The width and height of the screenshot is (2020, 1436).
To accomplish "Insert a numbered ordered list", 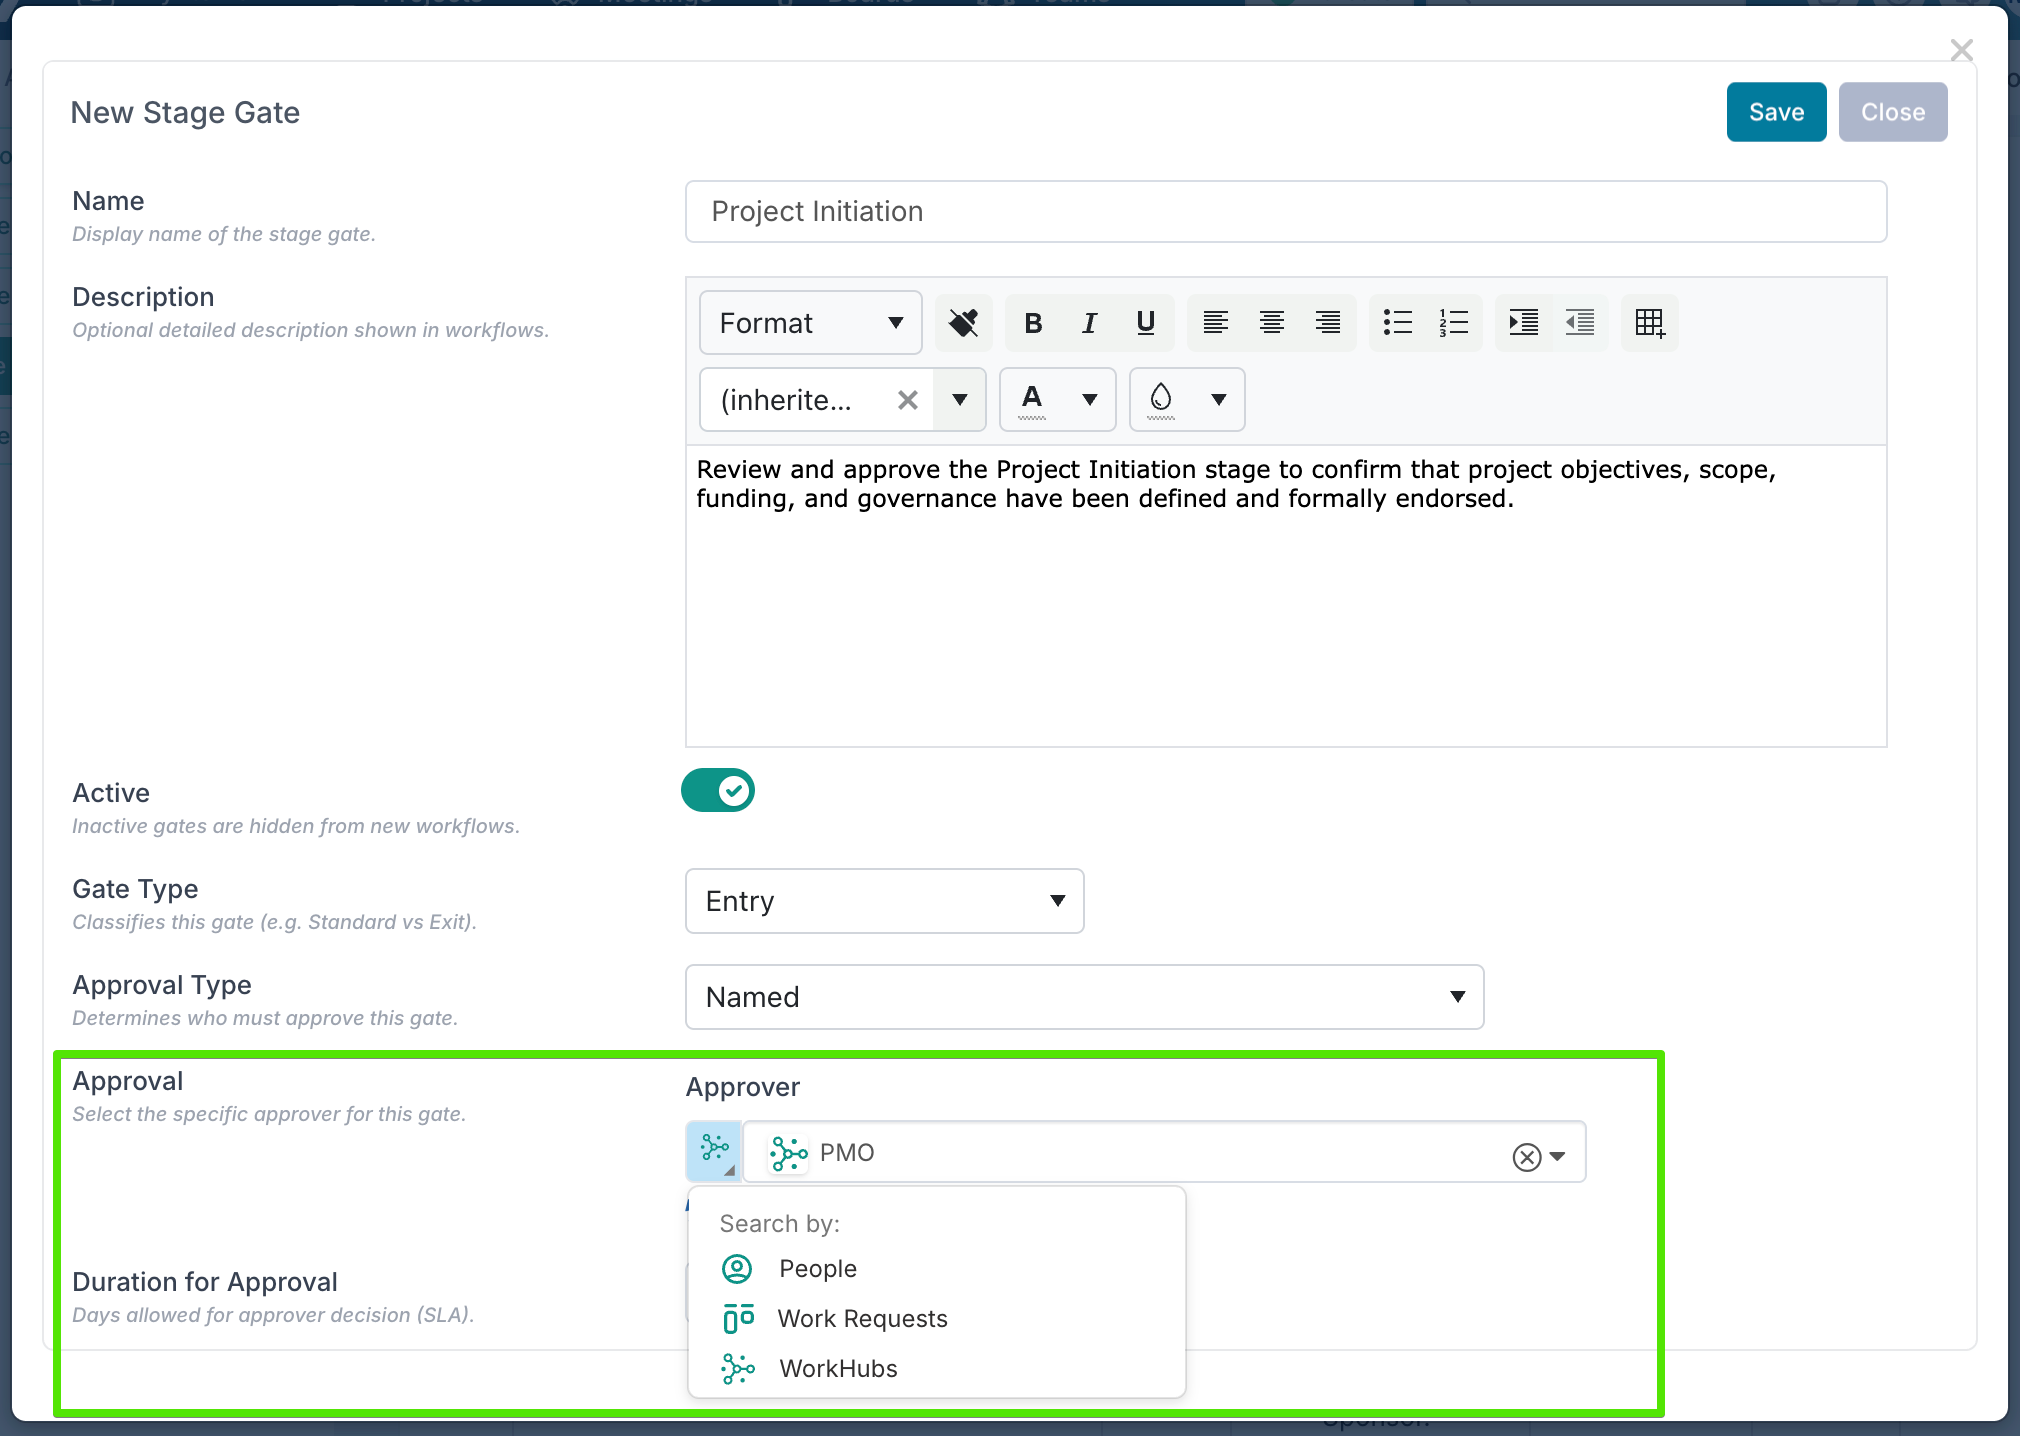I will (1453, 323).
